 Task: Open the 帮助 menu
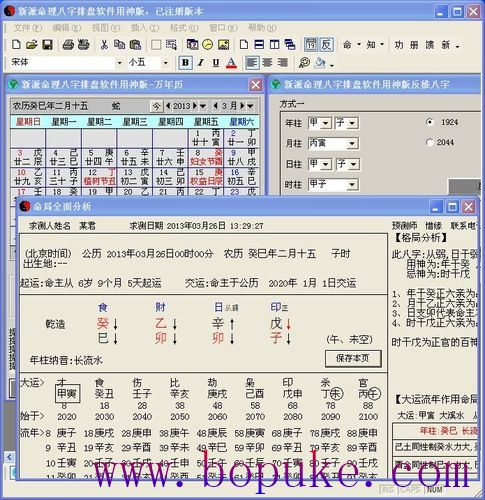pyautogui.click(x=262, y=28)
